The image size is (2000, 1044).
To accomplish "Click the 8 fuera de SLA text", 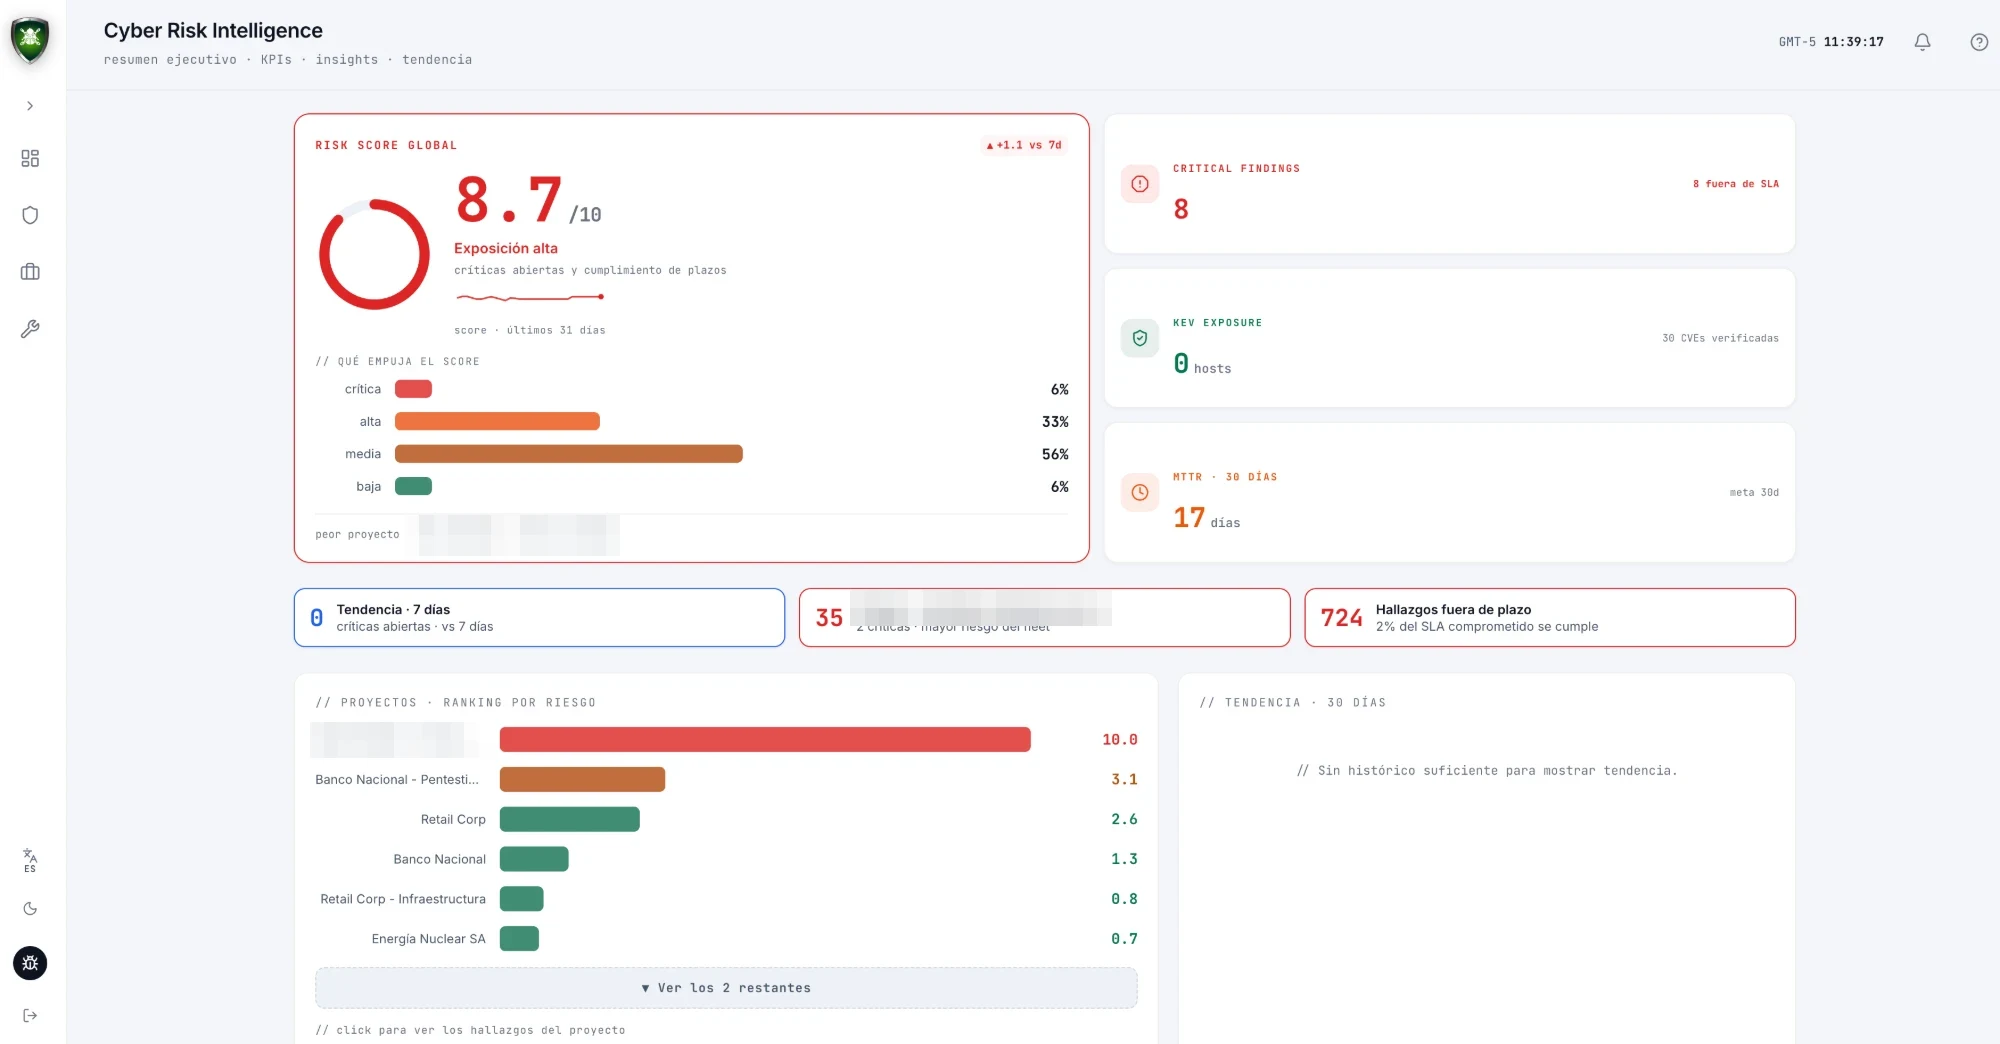I will tap(1735, 184).
